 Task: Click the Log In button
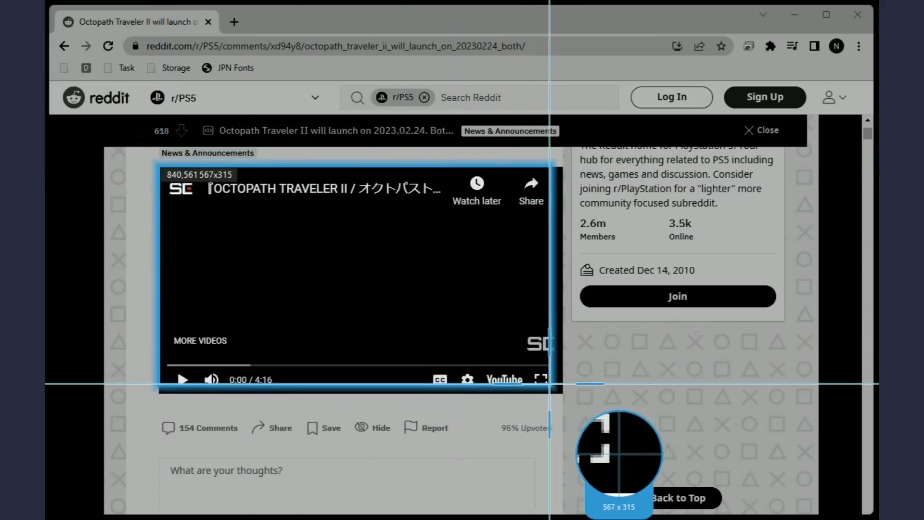[x=671, y=97]
